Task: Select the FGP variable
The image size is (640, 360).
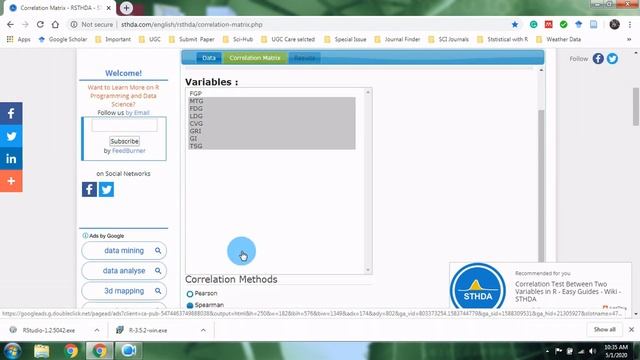Action: 271,93
